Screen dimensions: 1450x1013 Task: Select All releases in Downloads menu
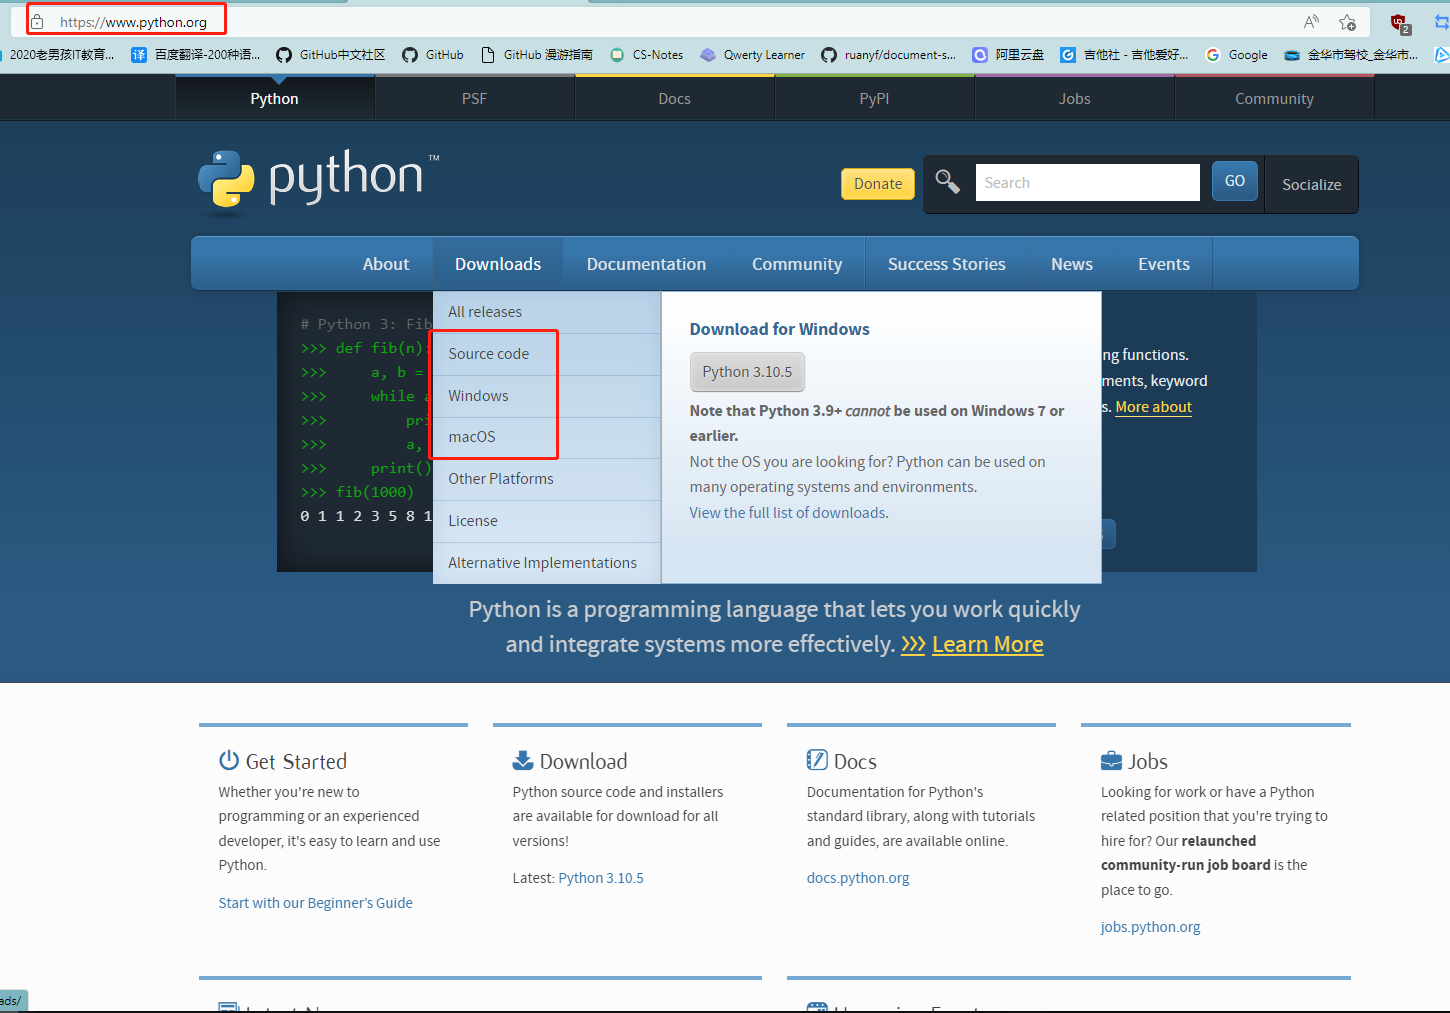tap(547, 312)
